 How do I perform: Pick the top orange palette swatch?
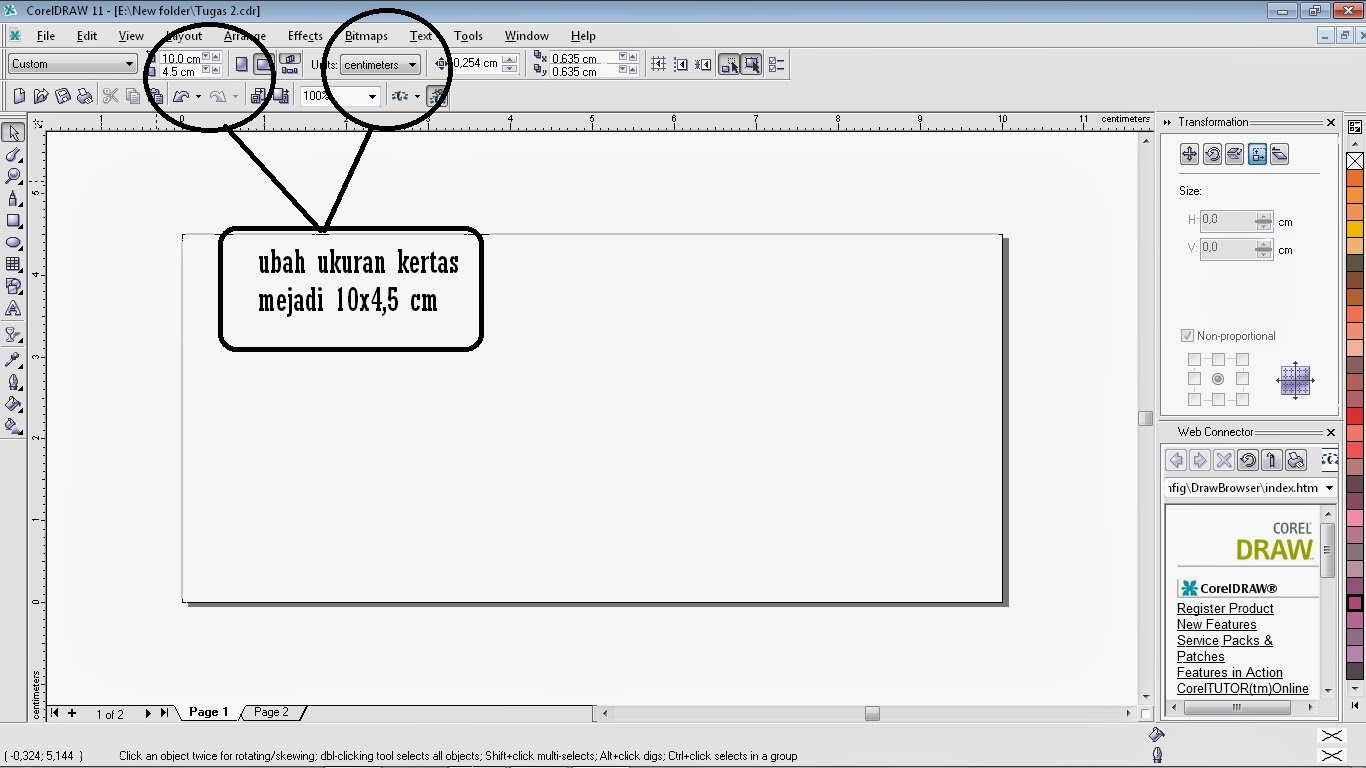(1355, 179)
